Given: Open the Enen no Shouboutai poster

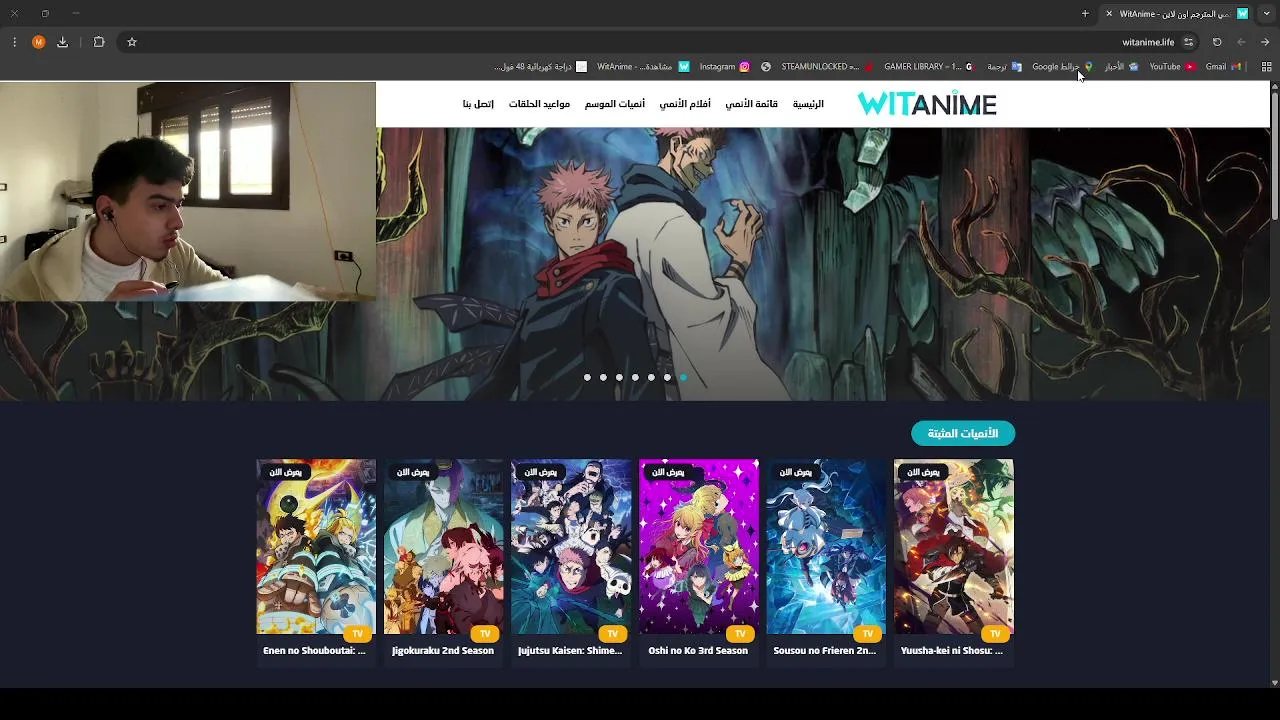Looking at the screenshot, I should click(x=316, y=547).
